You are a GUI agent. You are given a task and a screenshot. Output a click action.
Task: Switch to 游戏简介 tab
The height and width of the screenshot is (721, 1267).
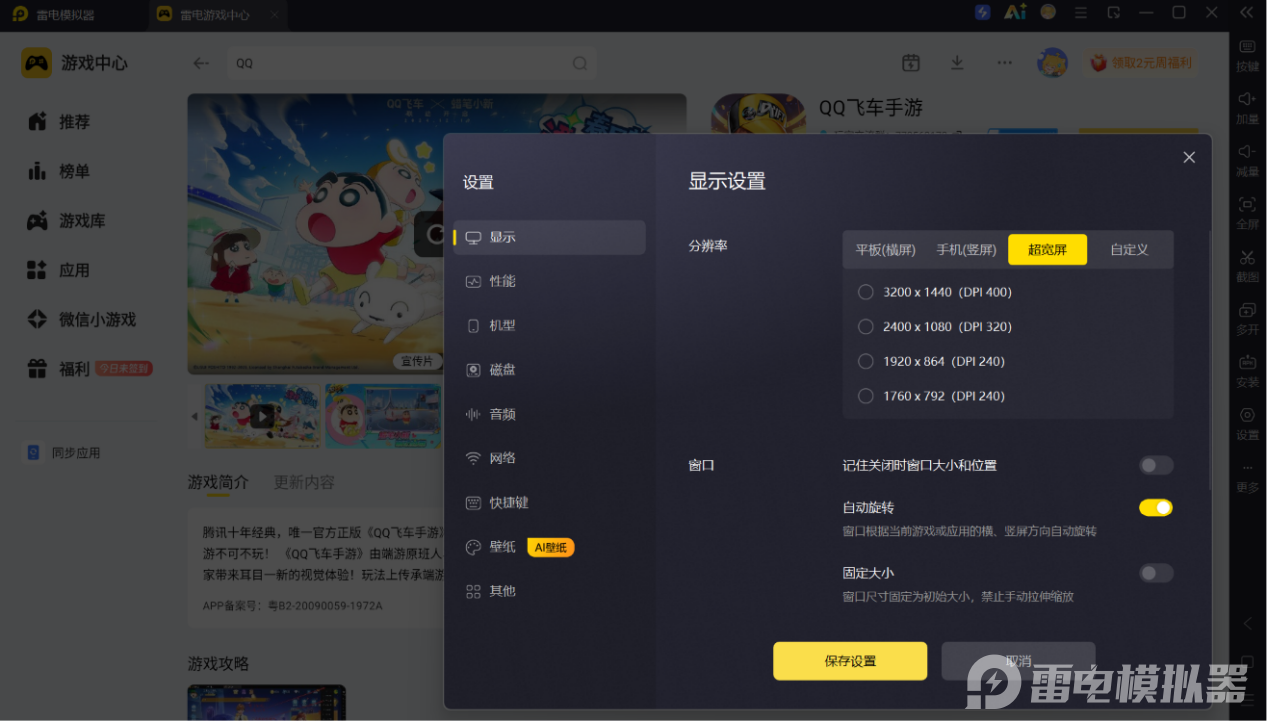coord(218,482)
